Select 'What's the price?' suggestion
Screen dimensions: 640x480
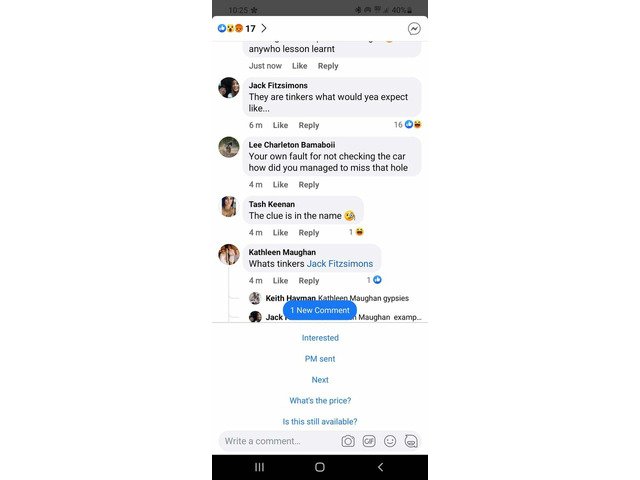point(320,401)
